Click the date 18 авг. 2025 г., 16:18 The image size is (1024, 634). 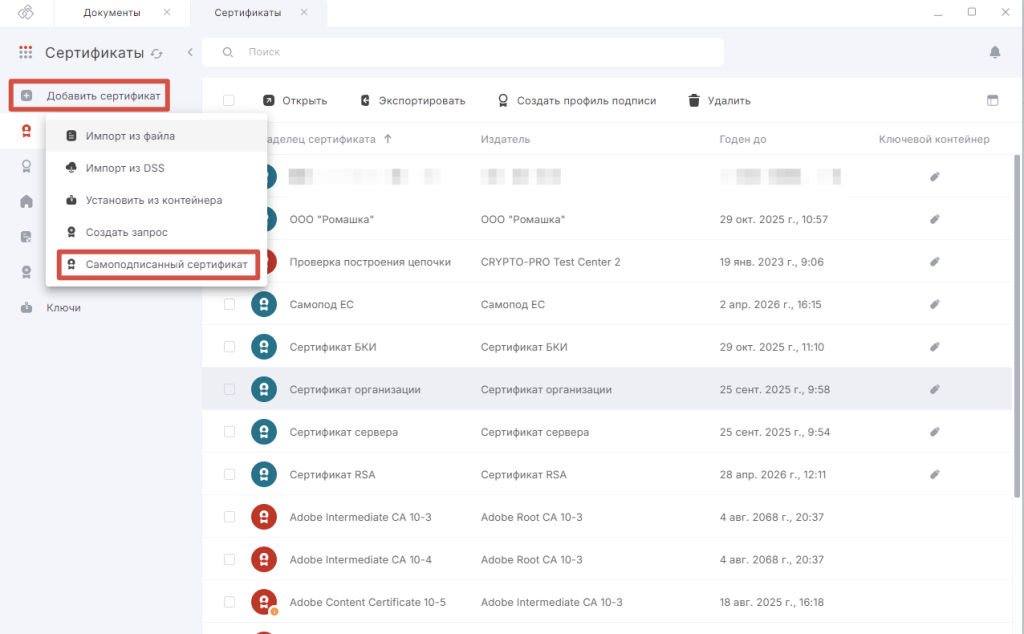[x=772, y=602]
